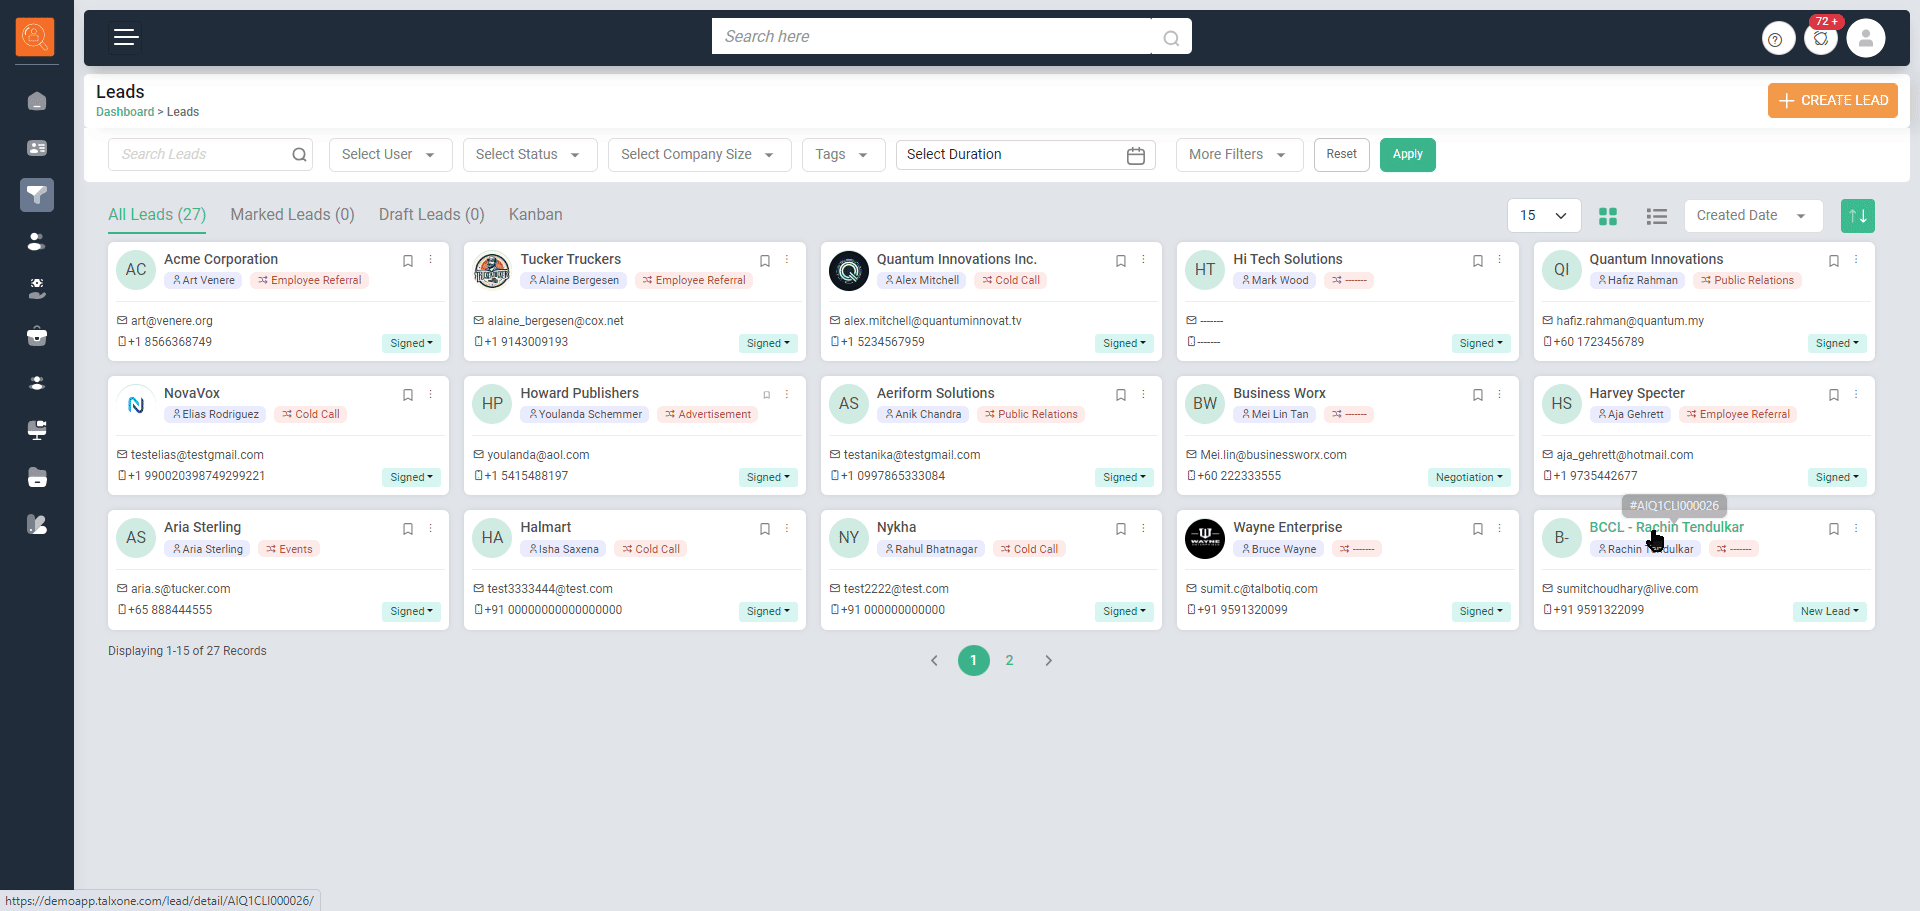Open Negotiation status dropdown on Business Worx

click(1468, 477)
